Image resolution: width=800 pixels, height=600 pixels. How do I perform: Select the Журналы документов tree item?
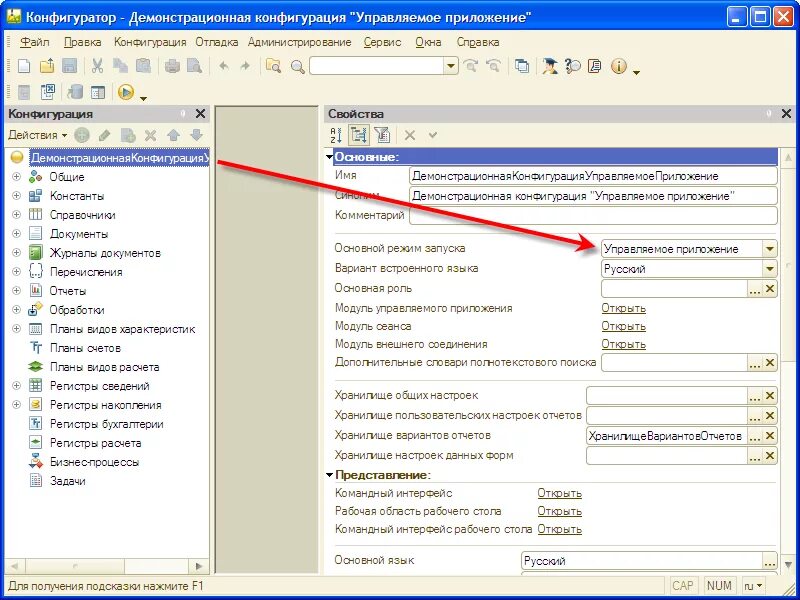pyautogui.click(x=105, y=253)
